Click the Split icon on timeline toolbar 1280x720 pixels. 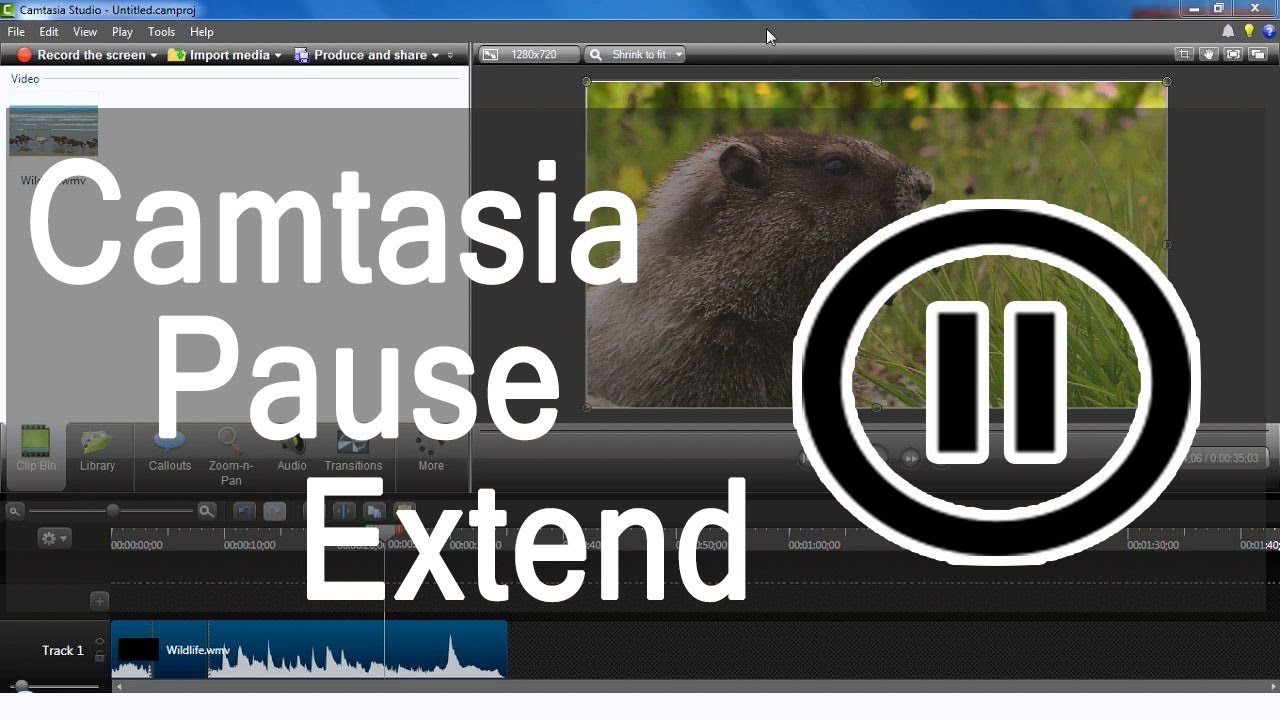point(343,511)
